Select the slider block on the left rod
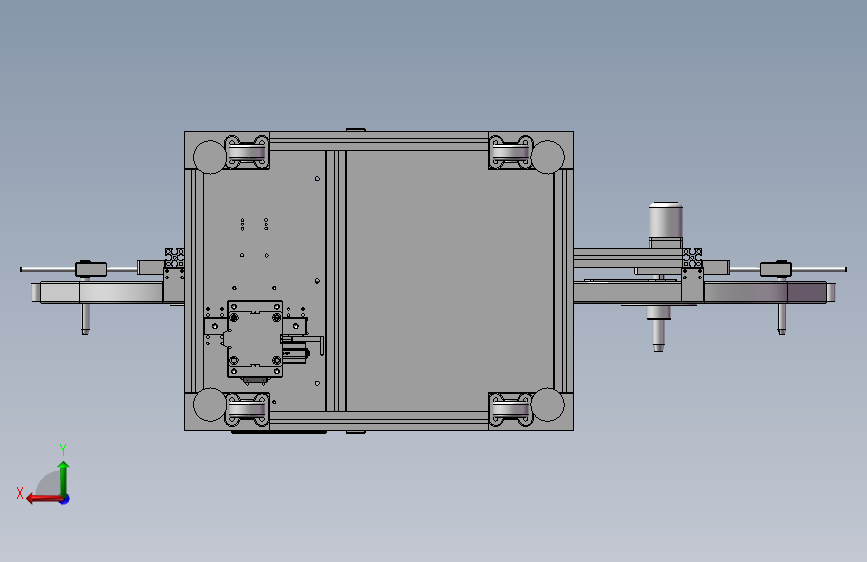Screen dimensions: 867x562 pyautogui.click(x=91, y=269)
